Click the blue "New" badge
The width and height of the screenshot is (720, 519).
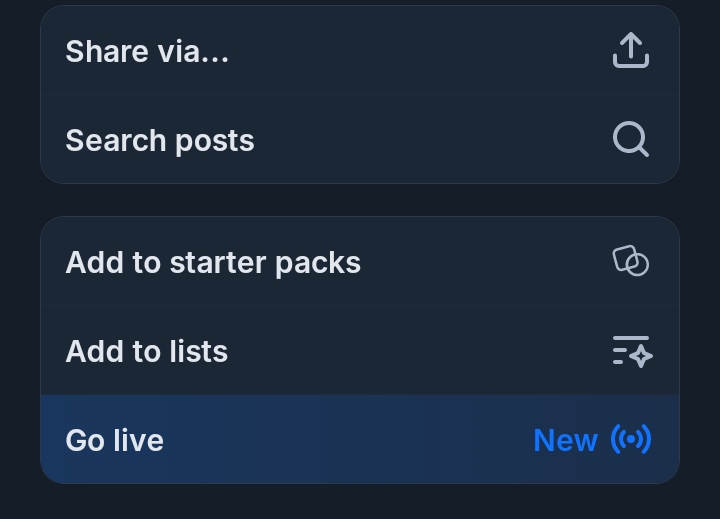click(x=565, y=440)
